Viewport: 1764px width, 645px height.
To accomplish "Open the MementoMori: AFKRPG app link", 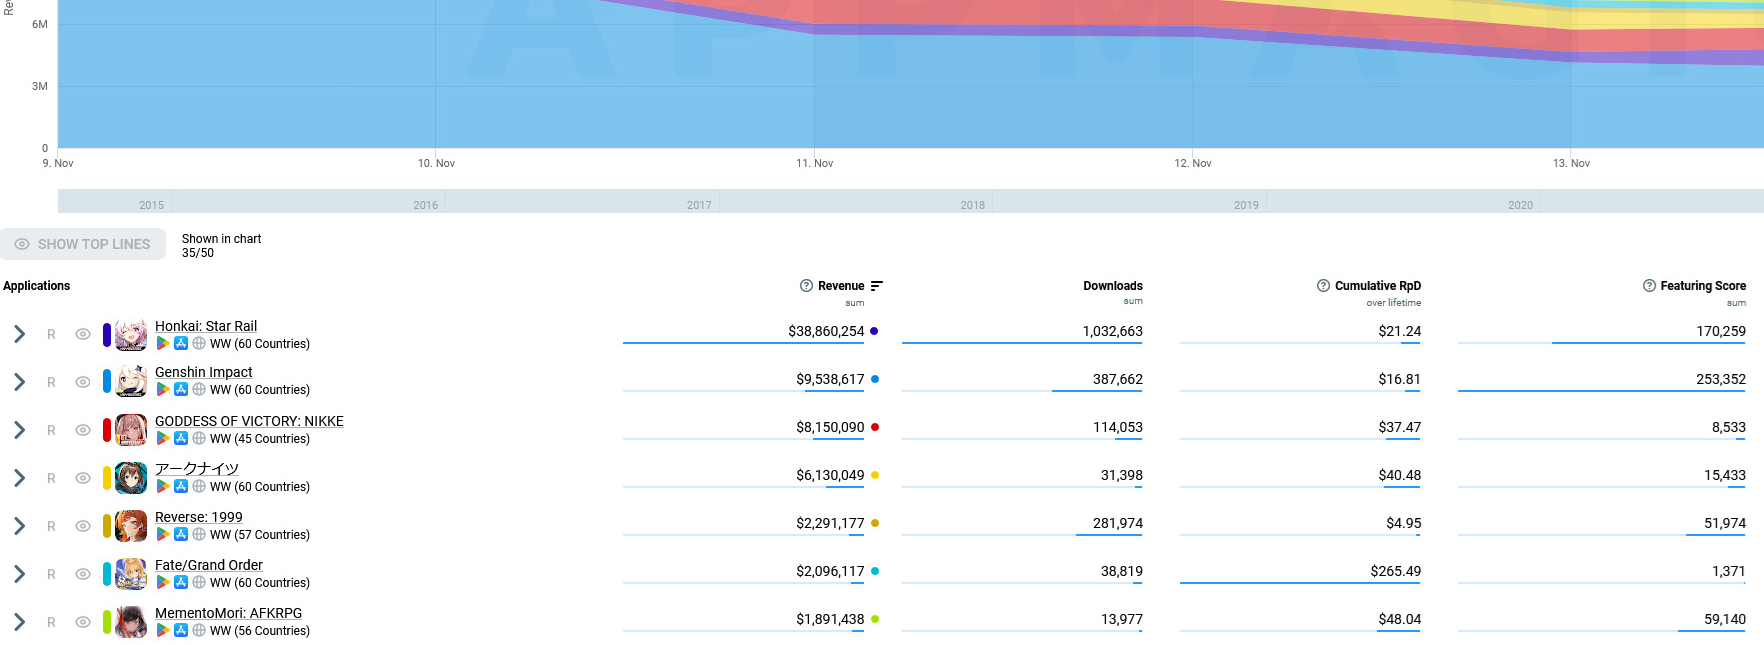I will point(228,613).
